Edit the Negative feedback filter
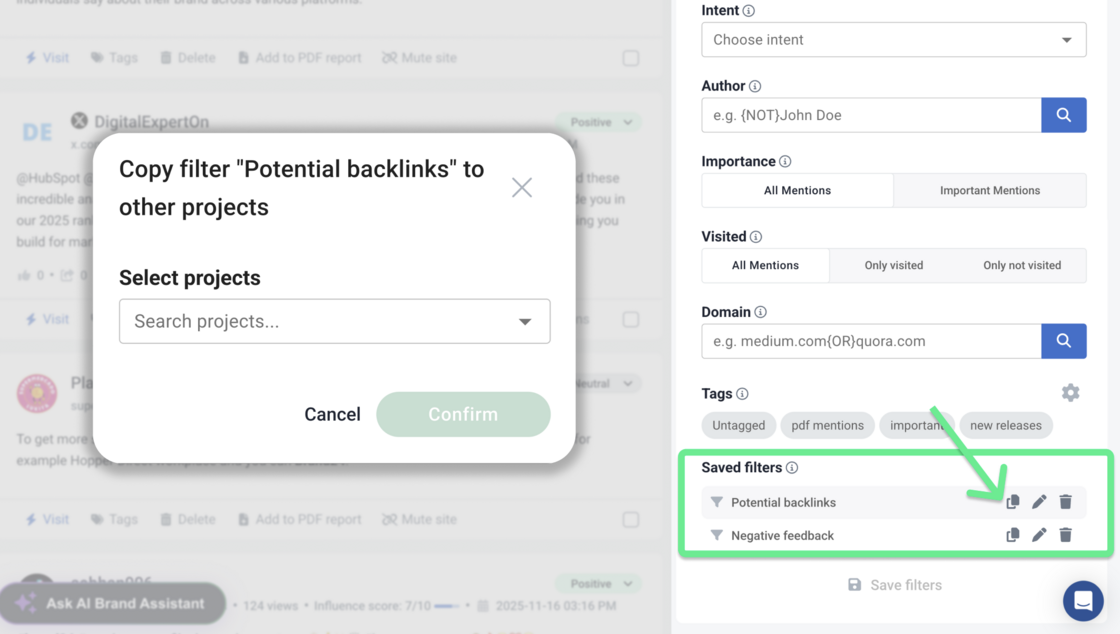Screen dimensions: 1120x634 1039,535
